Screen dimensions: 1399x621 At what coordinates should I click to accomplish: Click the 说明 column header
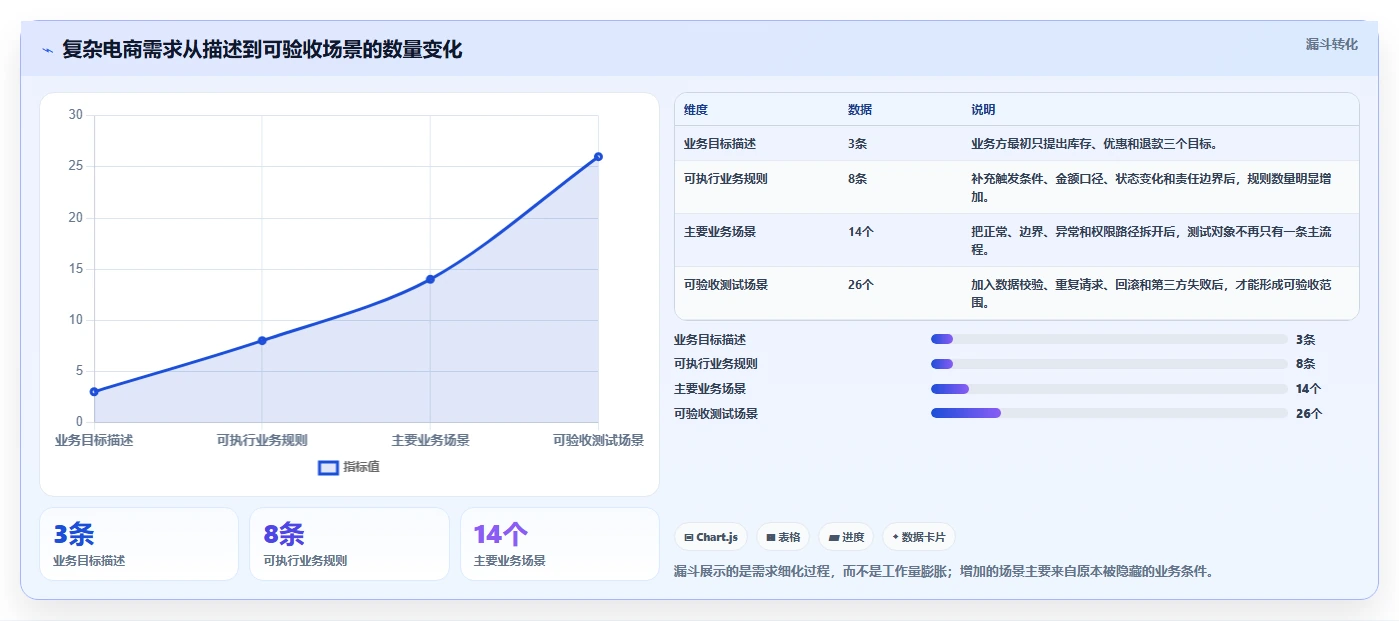[x=983, y=110]
